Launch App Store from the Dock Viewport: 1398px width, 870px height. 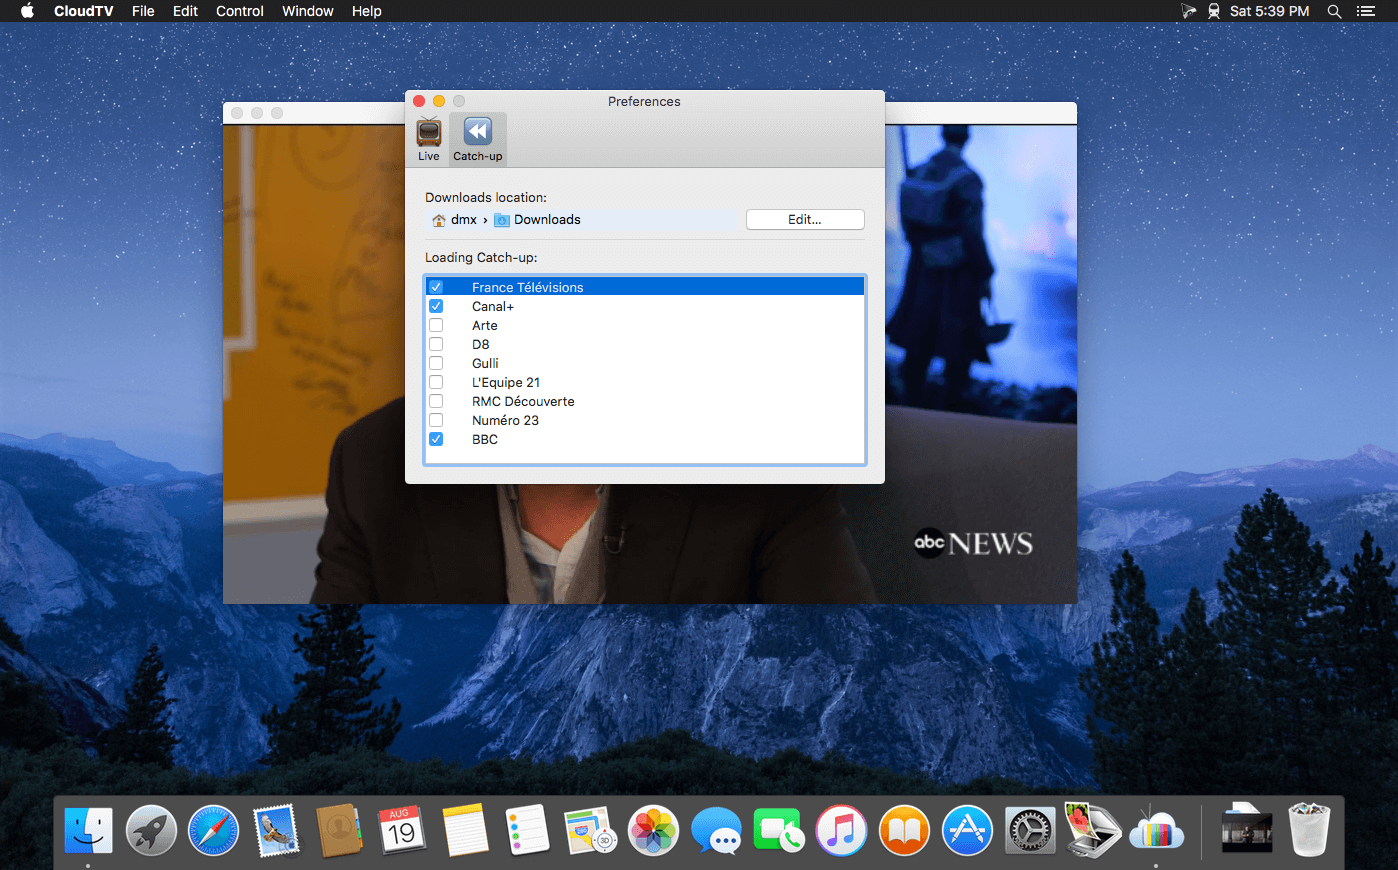[x=967, y=831]
